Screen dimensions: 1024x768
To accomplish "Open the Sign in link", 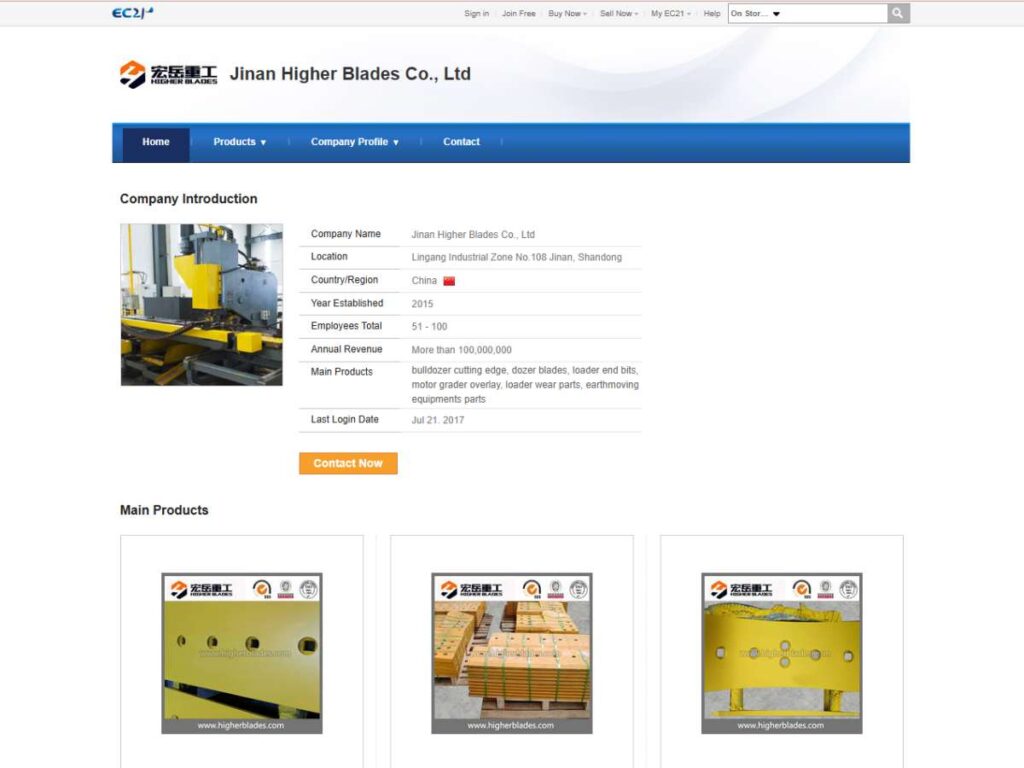I will click(x=476, y=14).
